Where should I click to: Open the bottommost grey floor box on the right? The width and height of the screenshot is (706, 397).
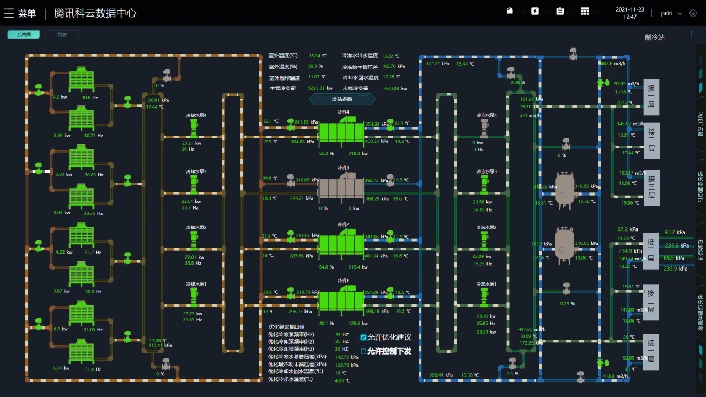651,352
